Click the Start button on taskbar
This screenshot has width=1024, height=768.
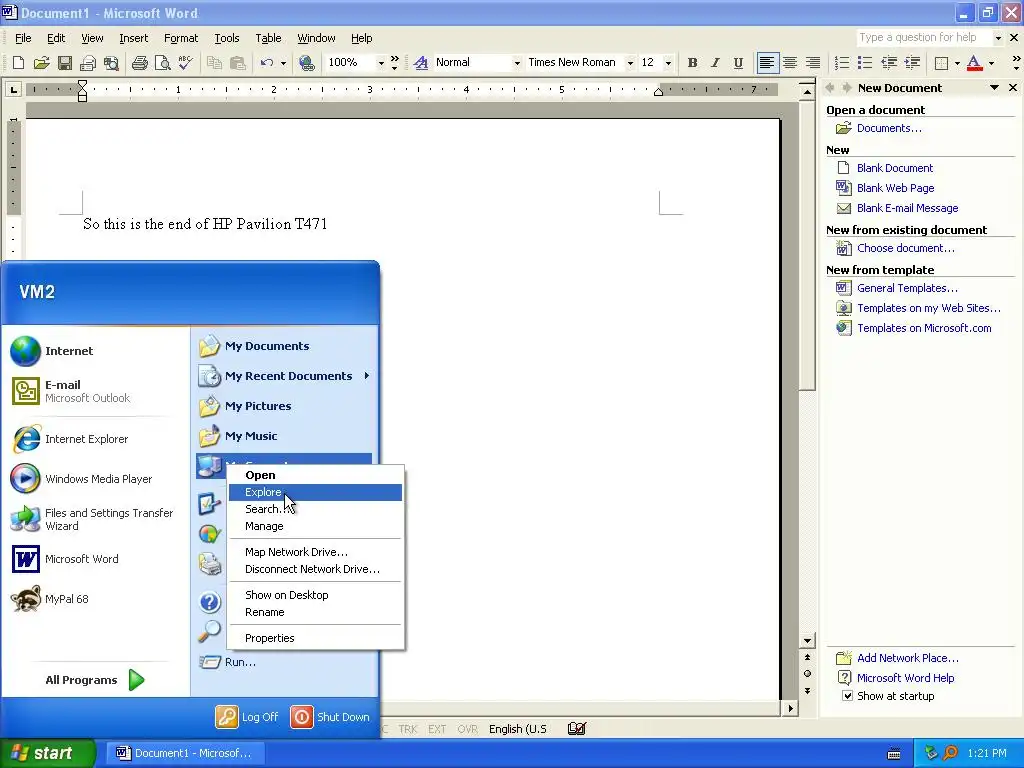pyautogui.click(x=48, y=753)
